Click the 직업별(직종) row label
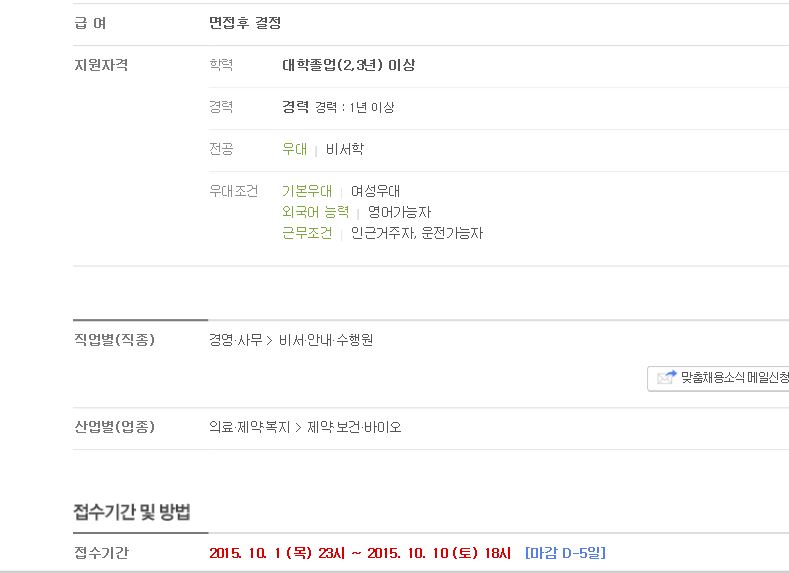Screen dimensions: 789x573 click(114, 340)
